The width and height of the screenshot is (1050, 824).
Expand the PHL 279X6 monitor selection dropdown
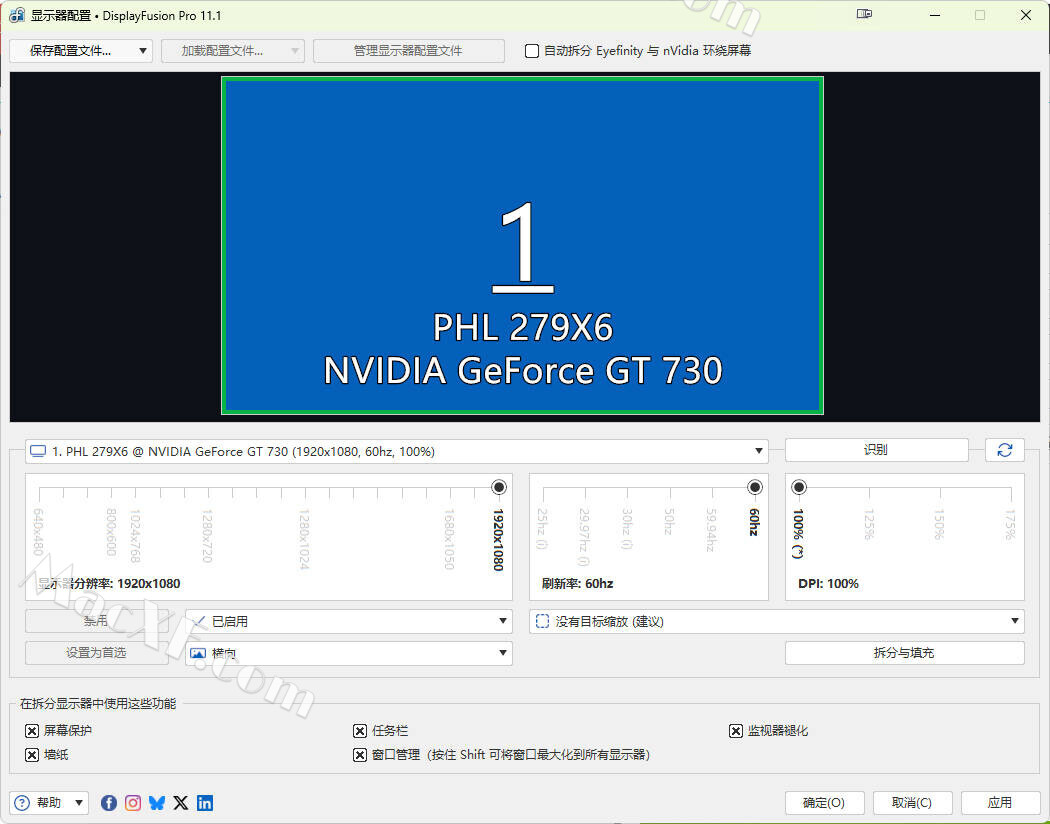[397, 452]
